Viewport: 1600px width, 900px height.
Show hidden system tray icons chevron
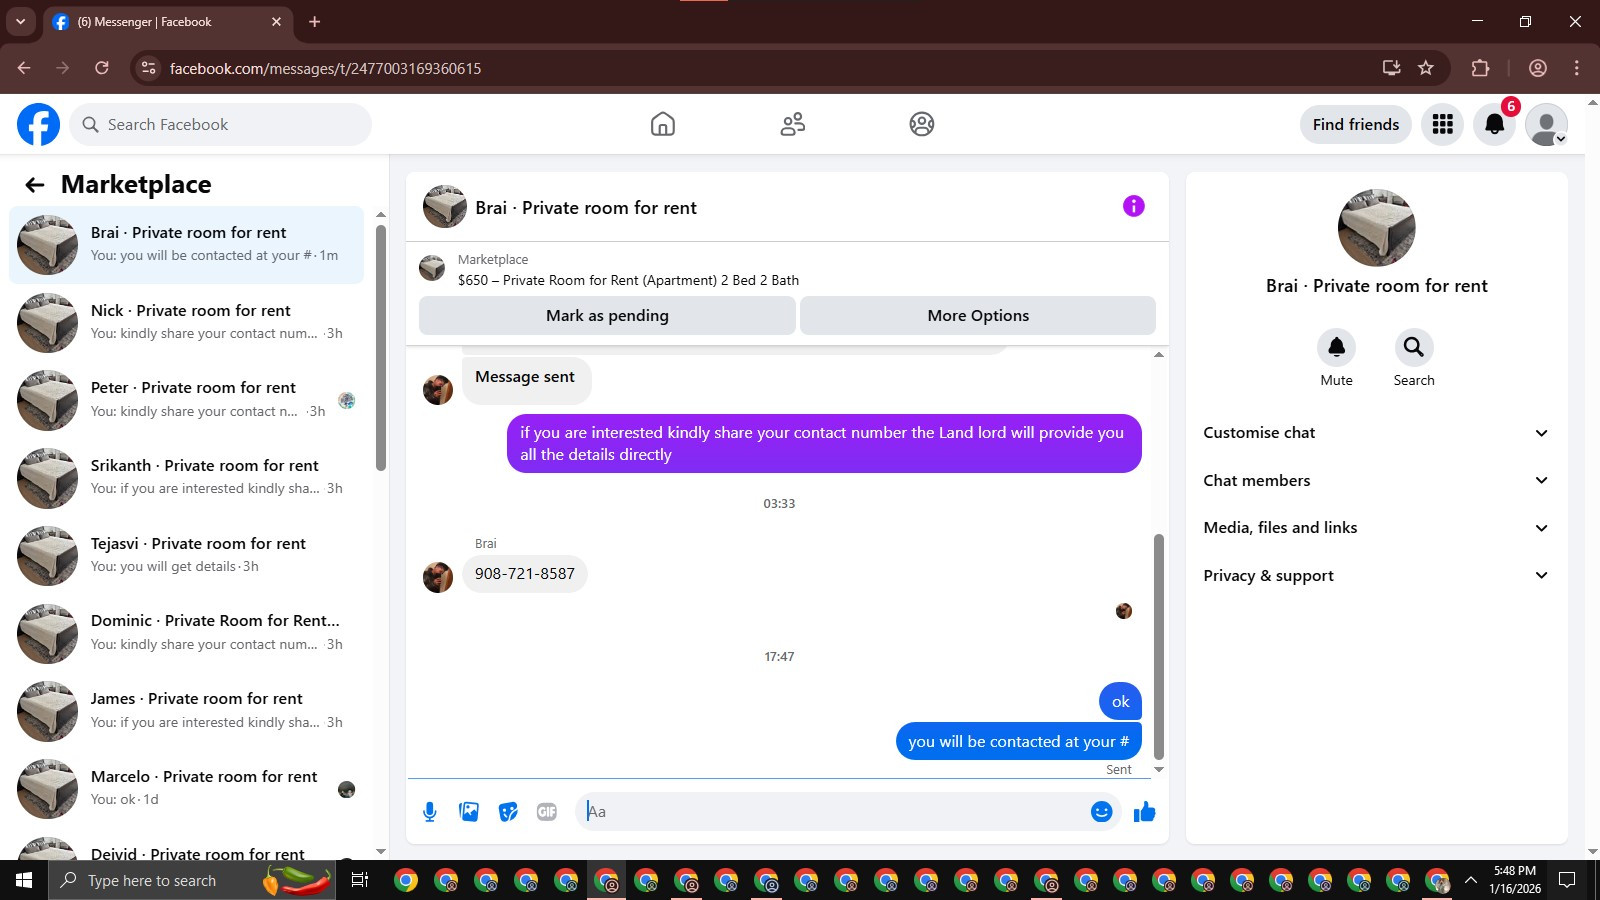(x=1470, y=880)
